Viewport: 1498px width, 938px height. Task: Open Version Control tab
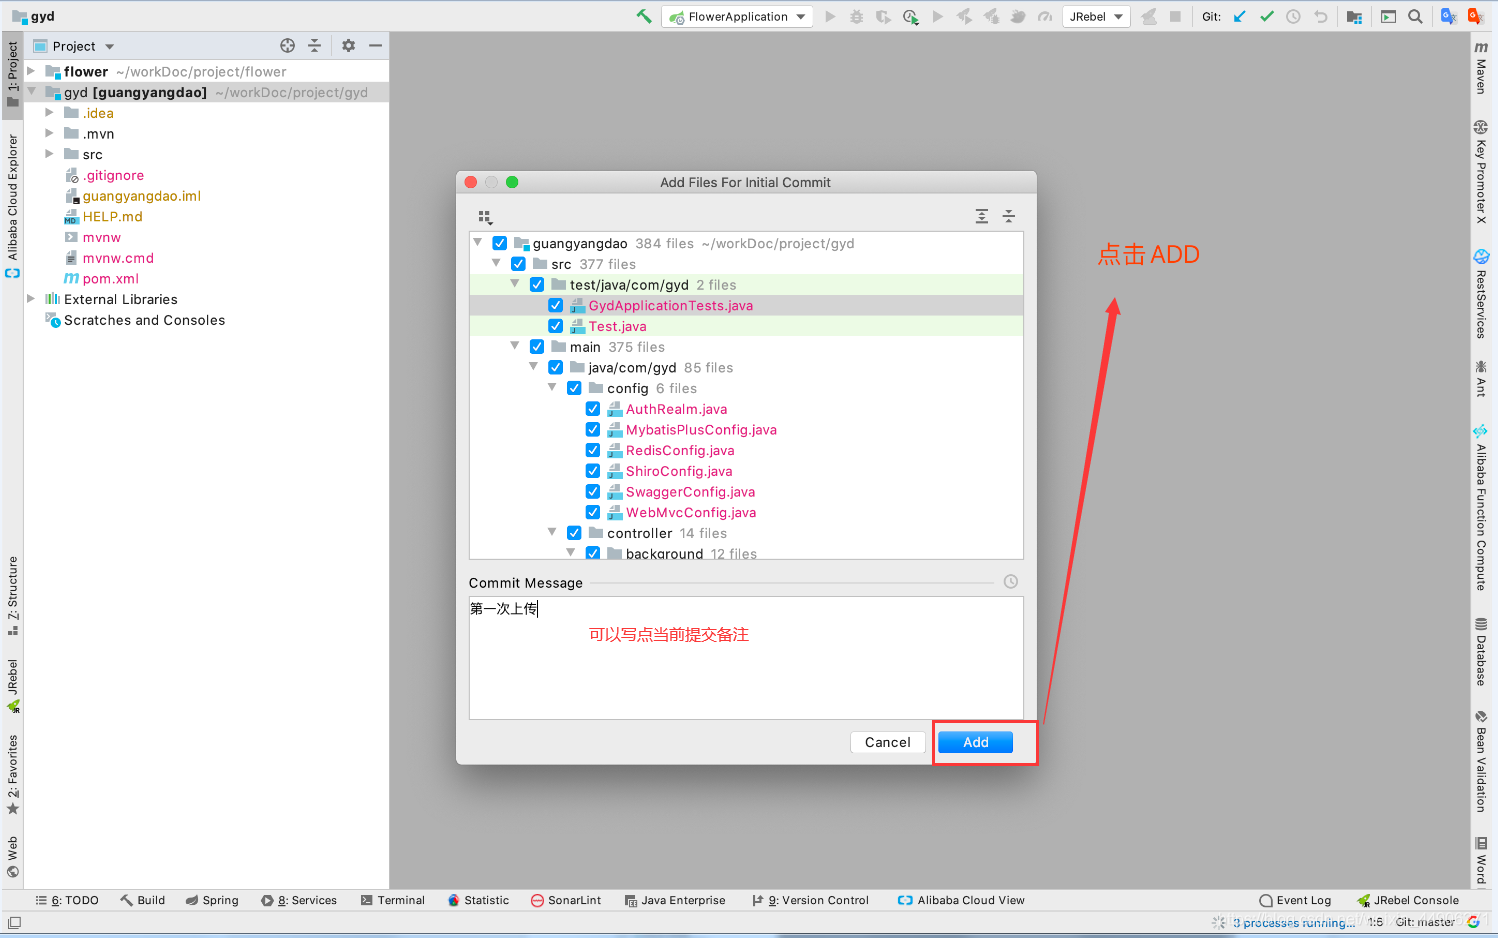[811, 900]
